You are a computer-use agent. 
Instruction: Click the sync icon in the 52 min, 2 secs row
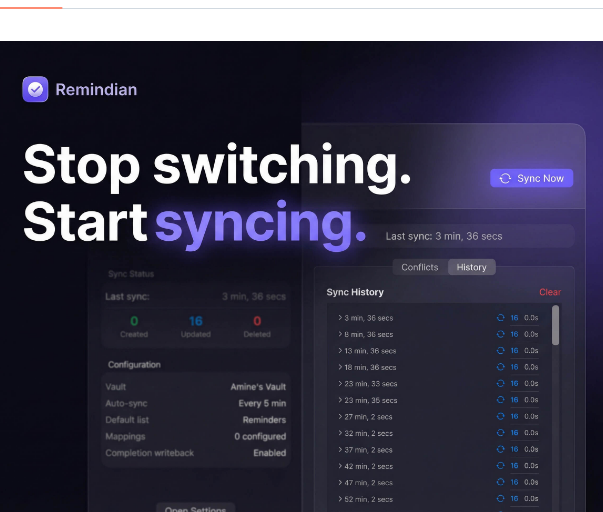point(500,499)
